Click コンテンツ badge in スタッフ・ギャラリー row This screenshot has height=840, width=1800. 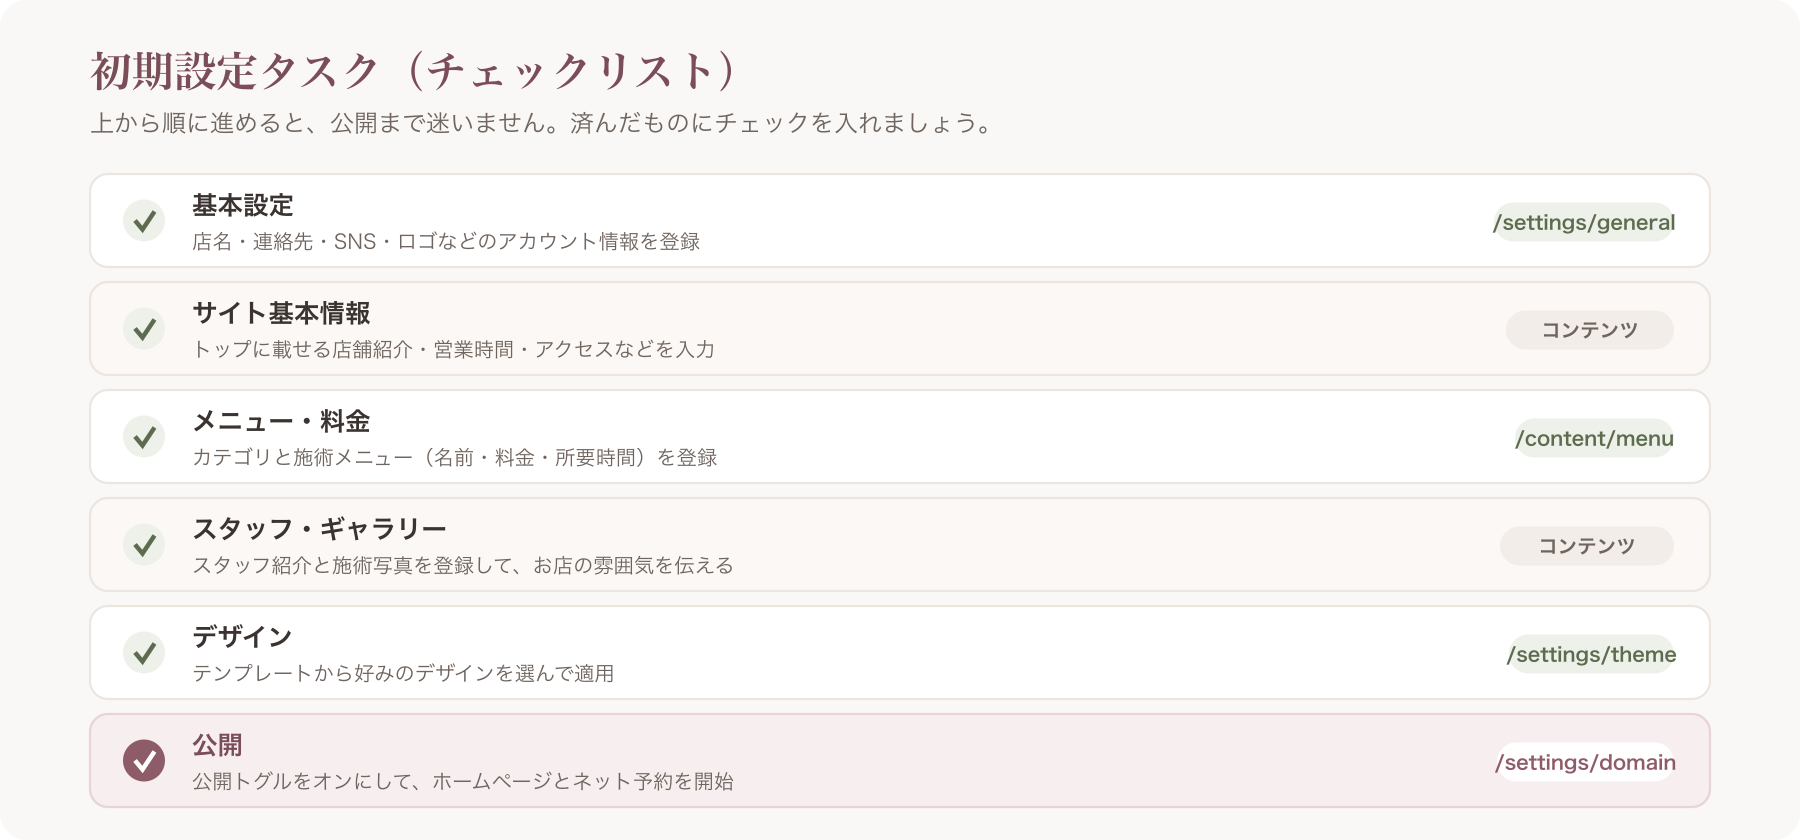pyautogui.click(x=1587, y=546)
